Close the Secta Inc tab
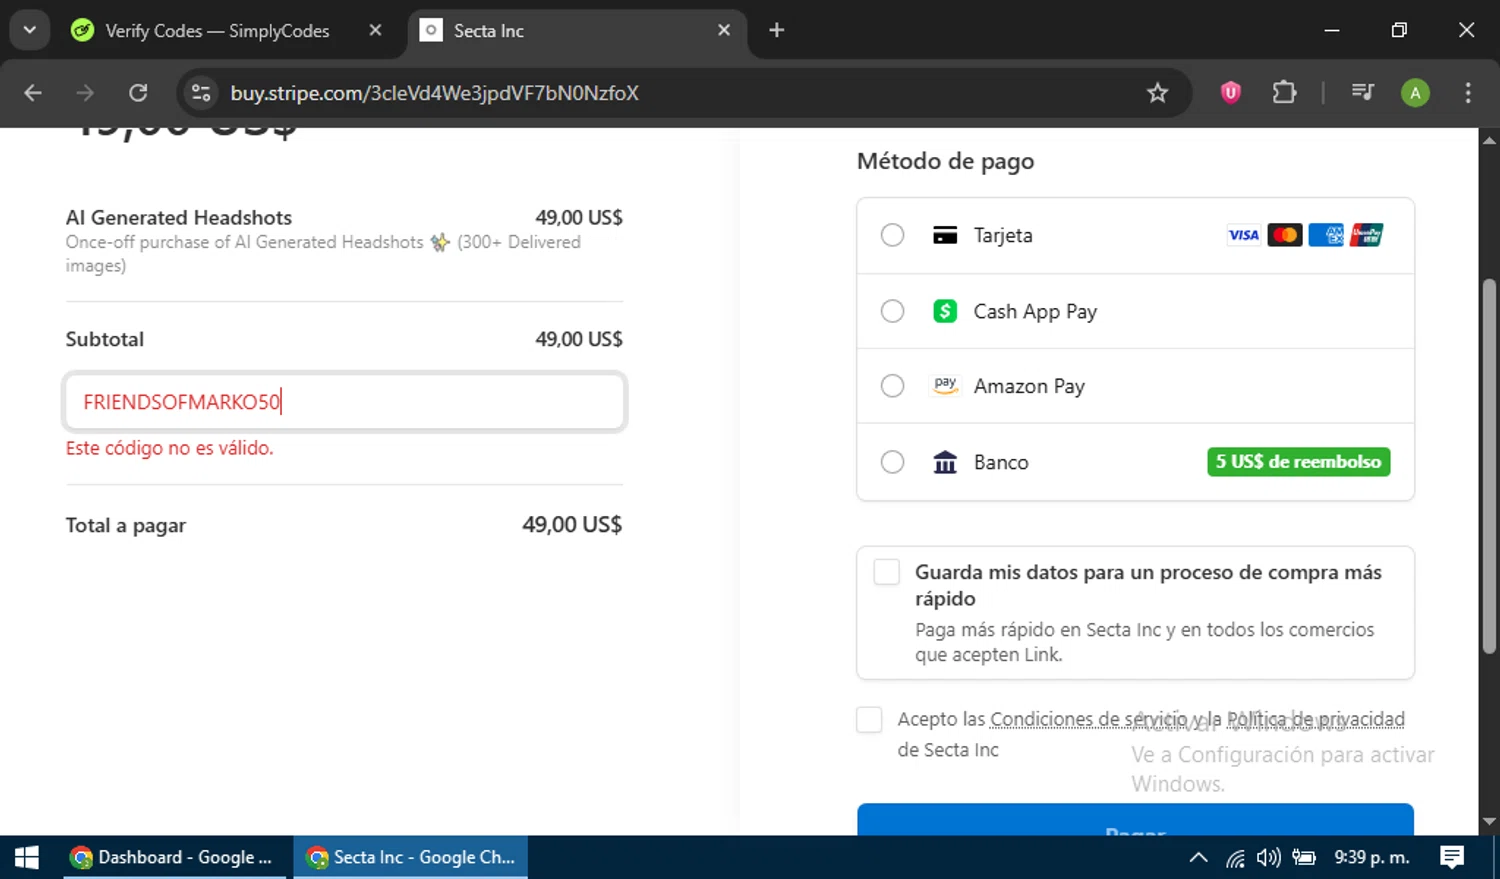1500x879 pixels. click(724, 30)
